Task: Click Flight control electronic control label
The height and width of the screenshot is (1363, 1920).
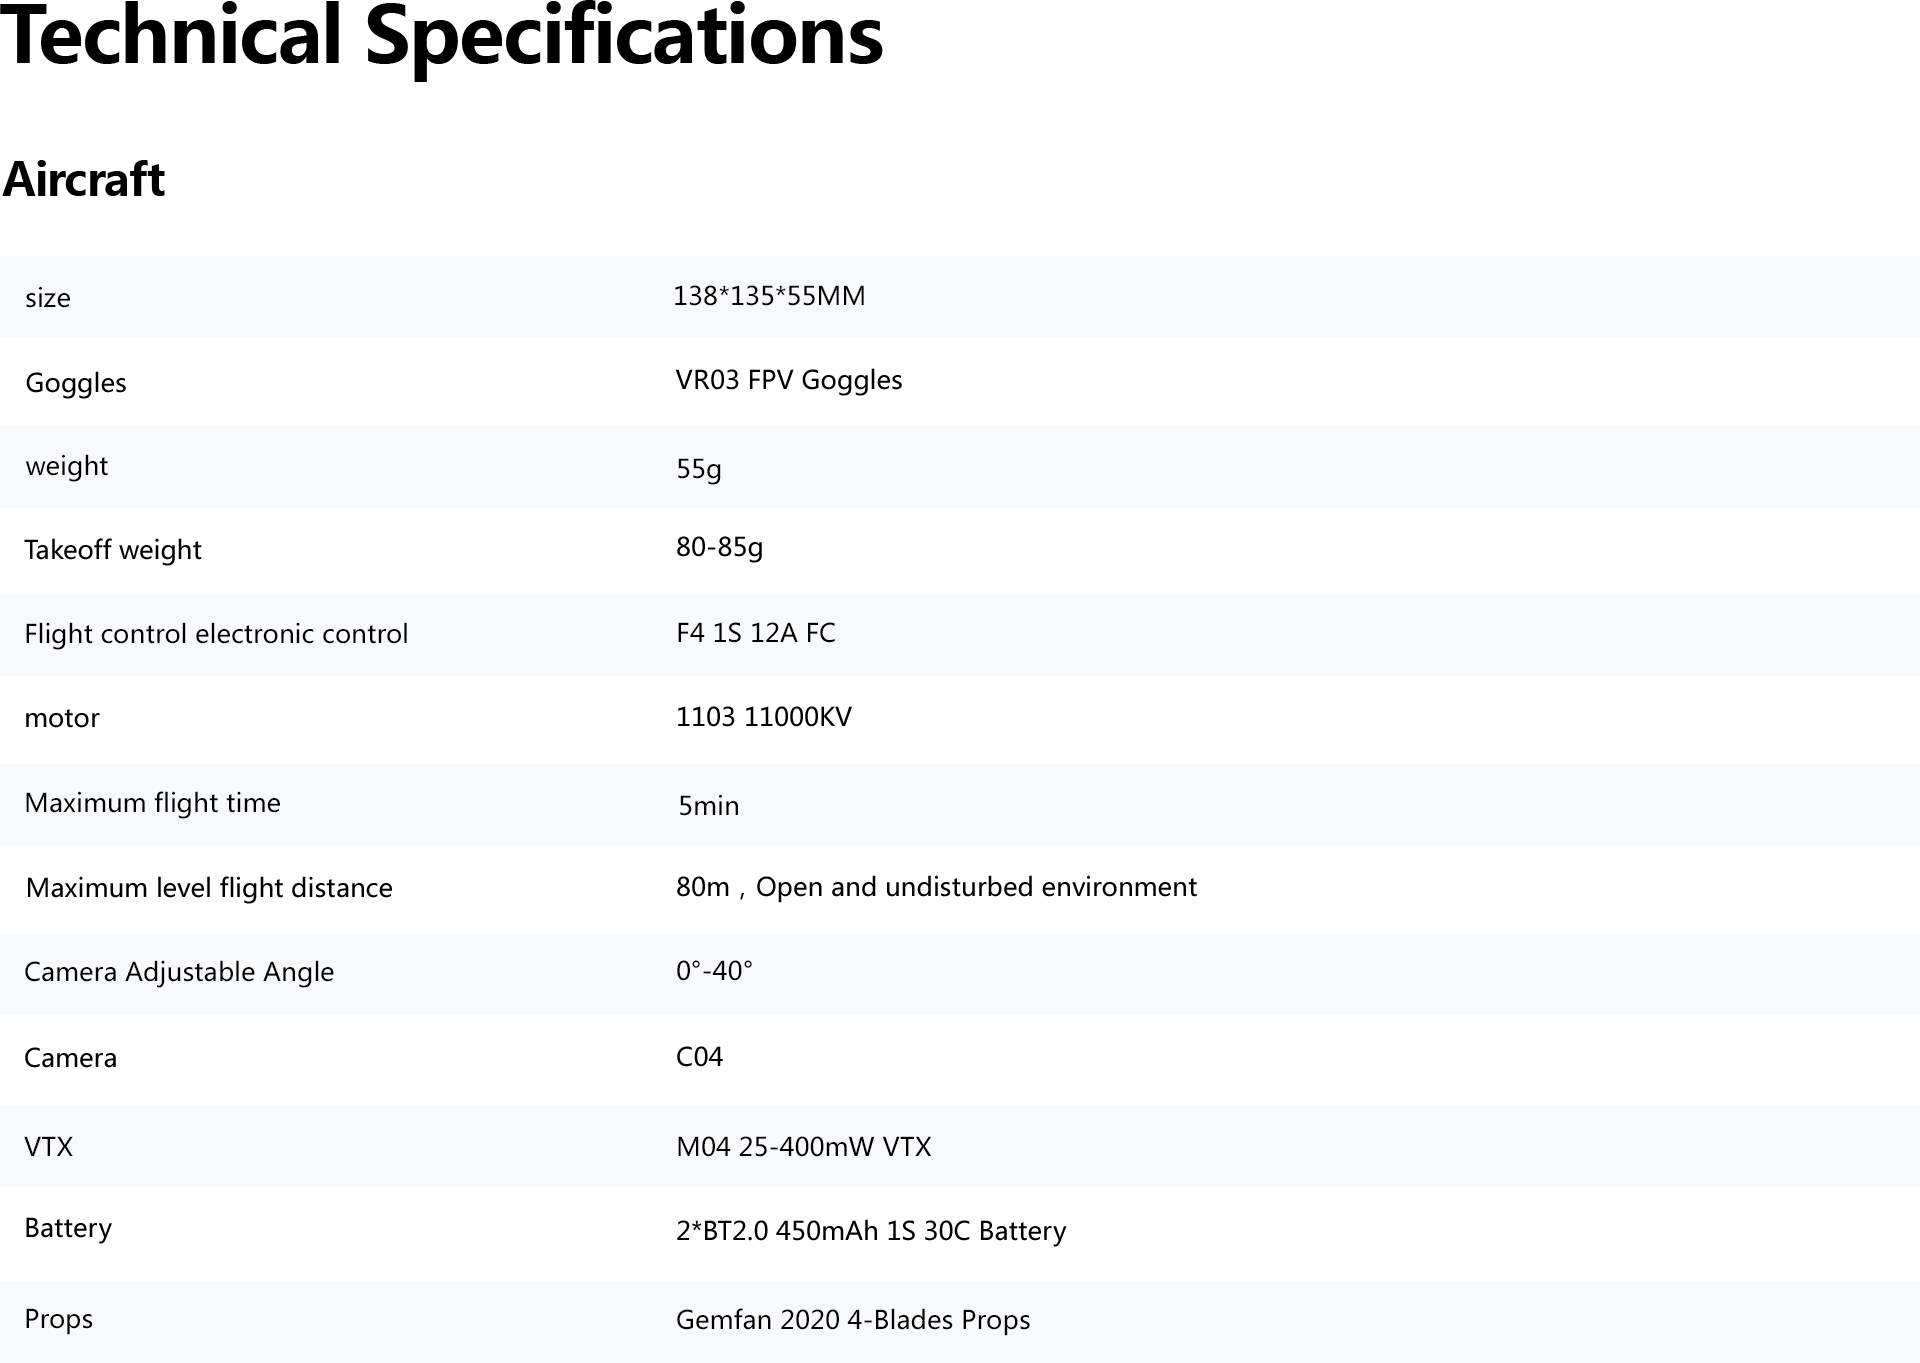Action: [216, 634]
